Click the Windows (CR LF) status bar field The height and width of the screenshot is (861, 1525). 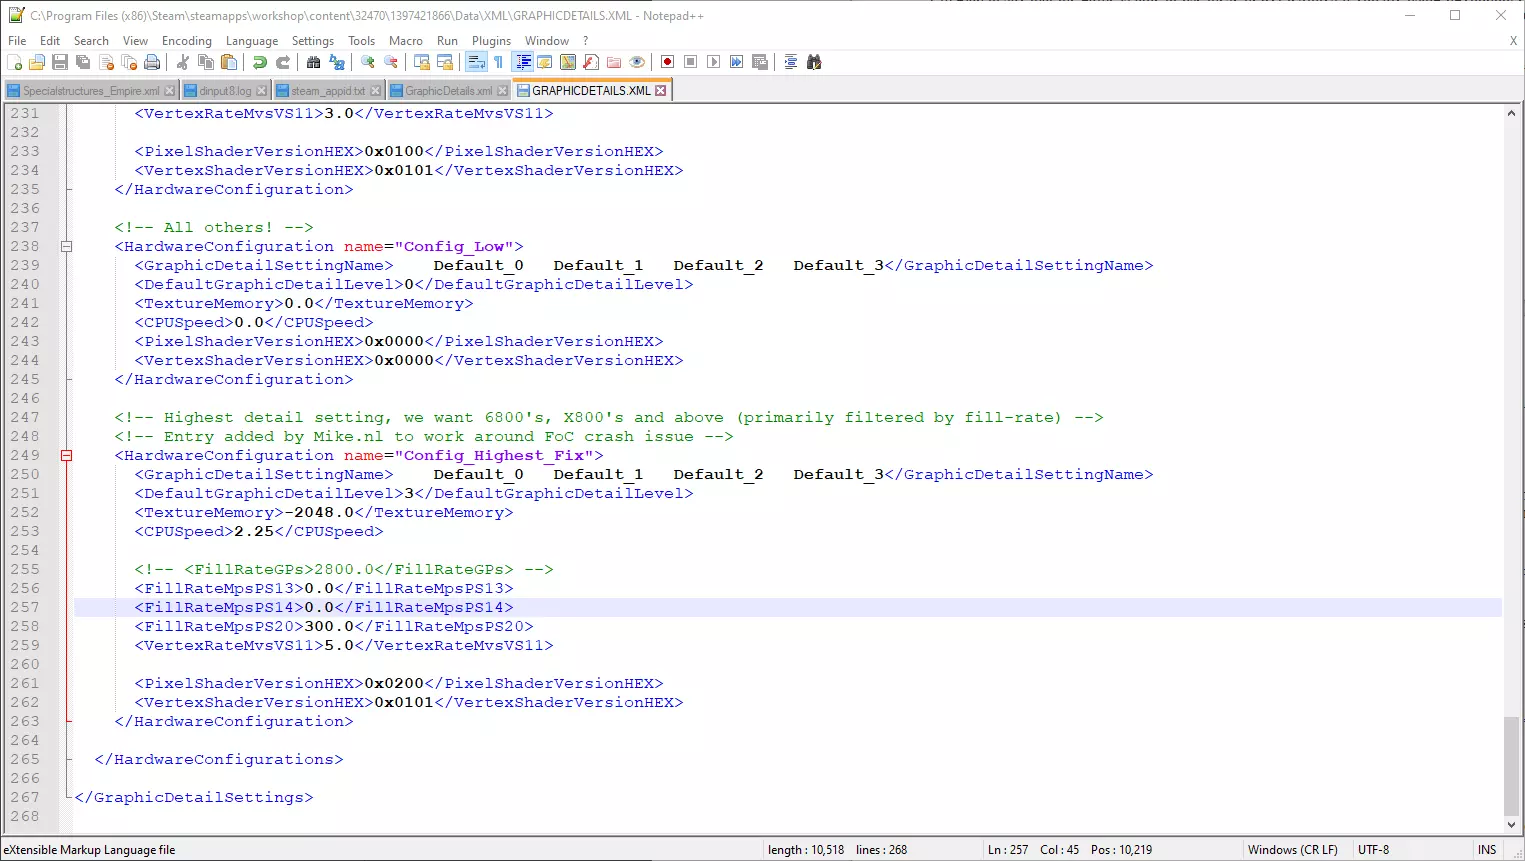pos(1292,850)
